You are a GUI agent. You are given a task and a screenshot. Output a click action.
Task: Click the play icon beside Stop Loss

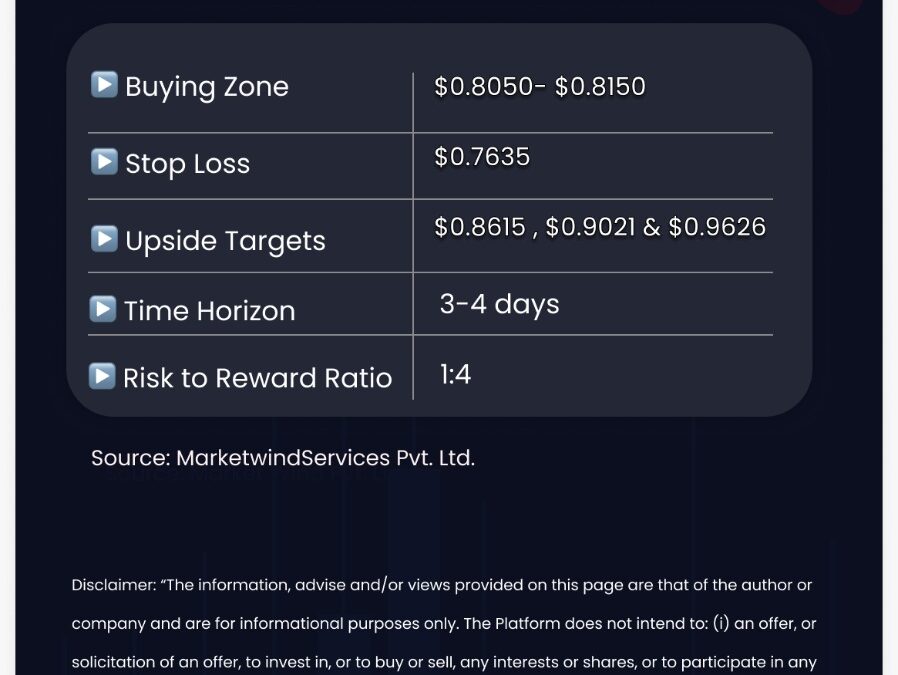(104, 161)
